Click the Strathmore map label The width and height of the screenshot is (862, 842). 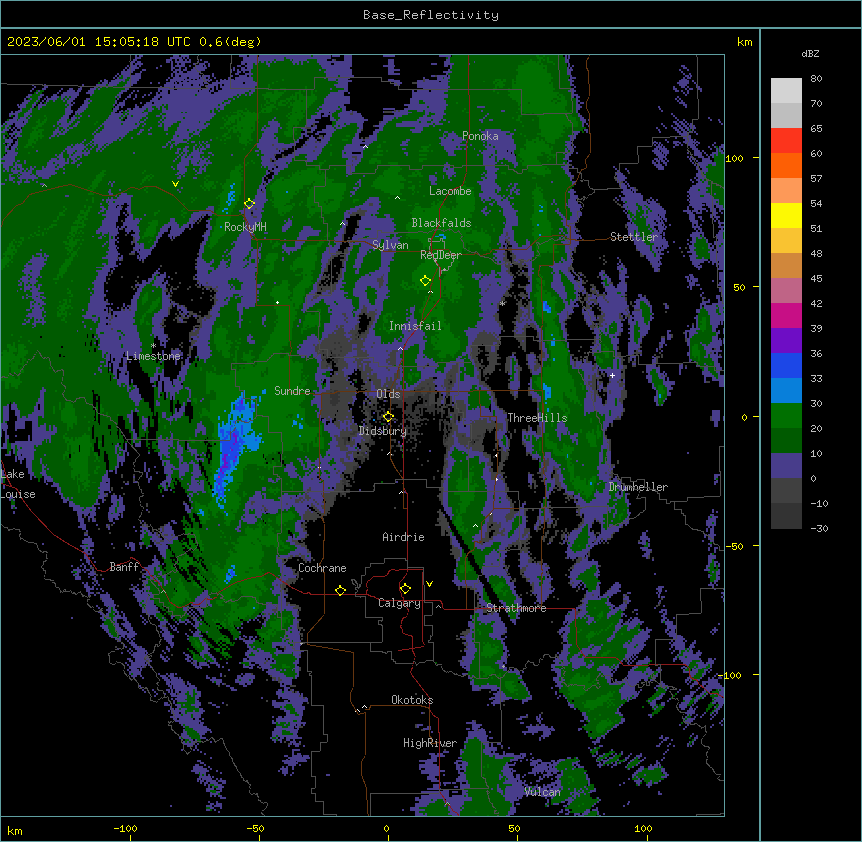pos(516,608)
